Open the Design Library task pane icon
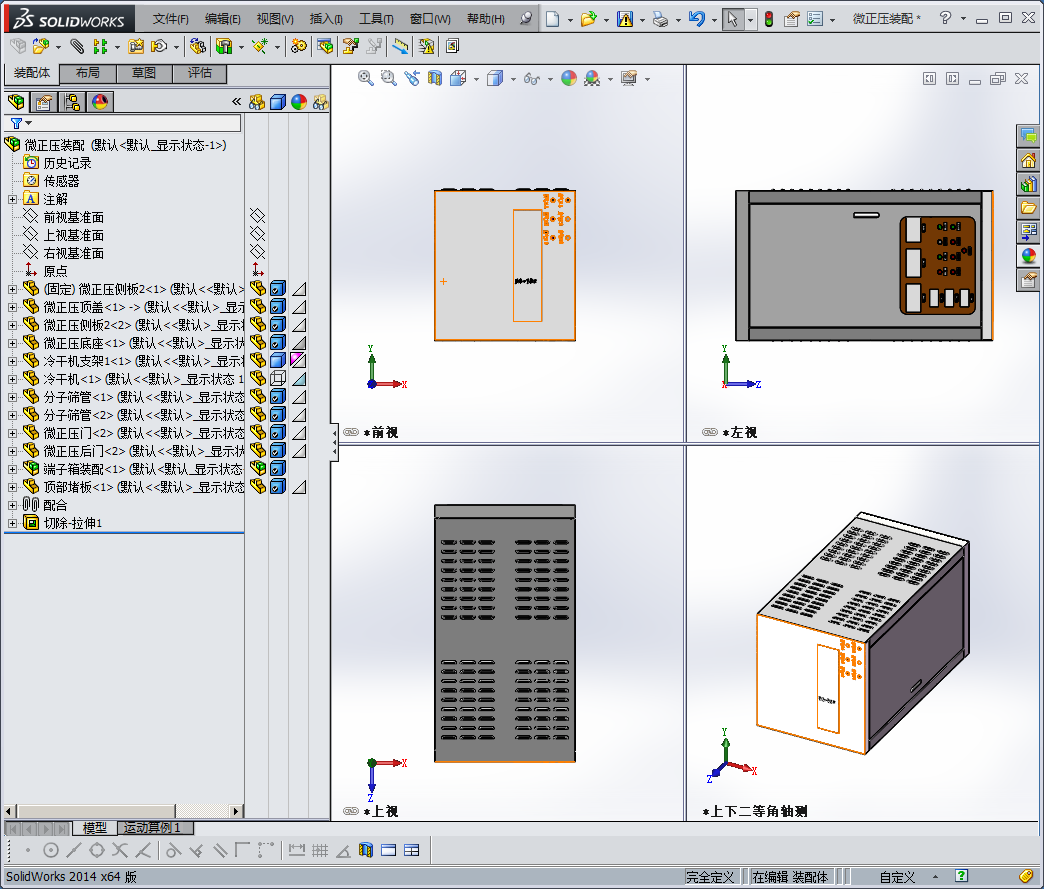 click(1028, 184)
